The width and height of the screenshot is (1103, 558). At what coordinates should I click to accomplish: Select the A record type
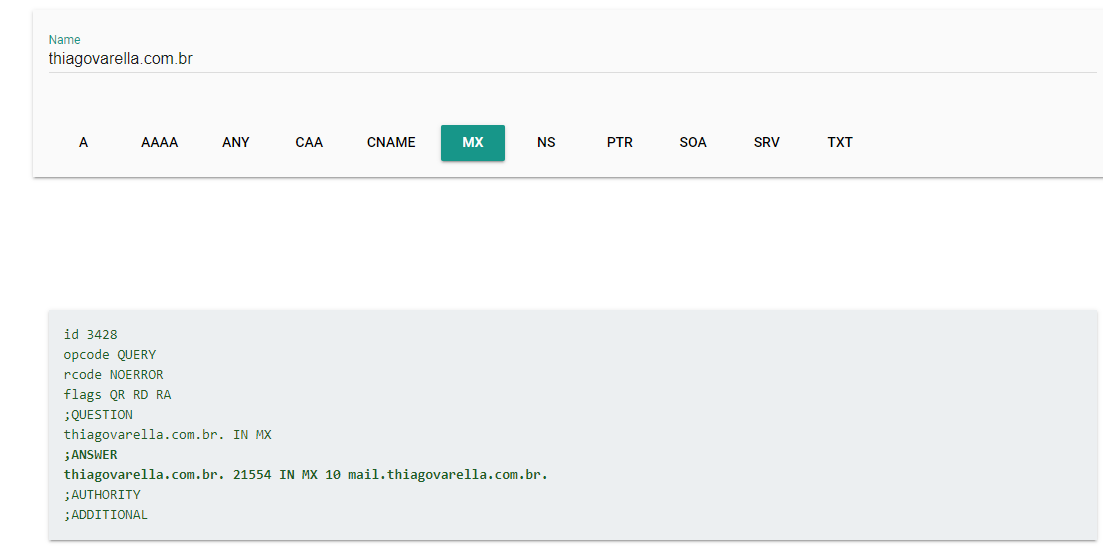pyautogui.click(x=84, y=143)
